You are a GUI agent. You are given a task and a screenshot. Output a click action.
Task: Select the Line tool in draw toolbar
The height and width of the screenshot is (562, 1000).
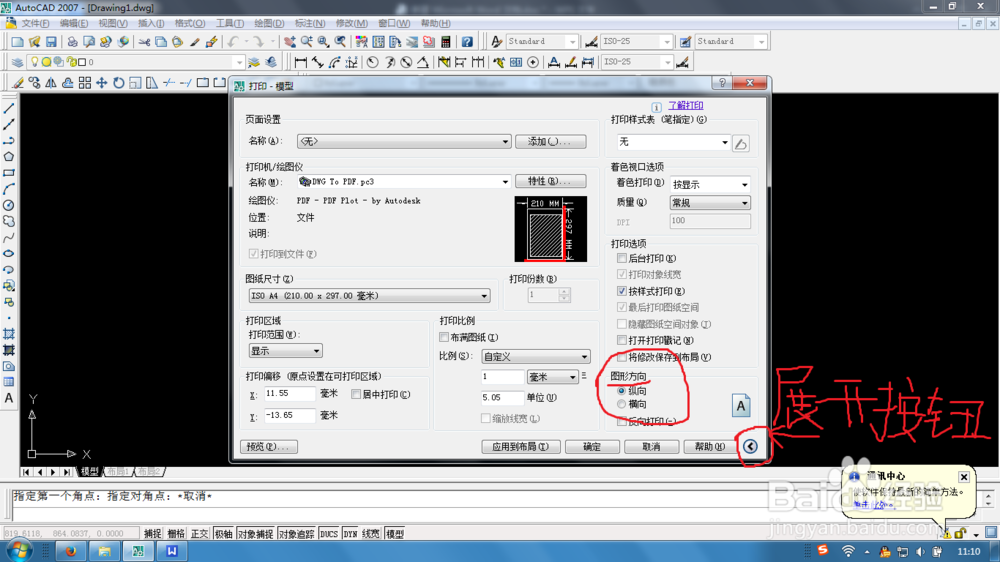tap(9, 108)
